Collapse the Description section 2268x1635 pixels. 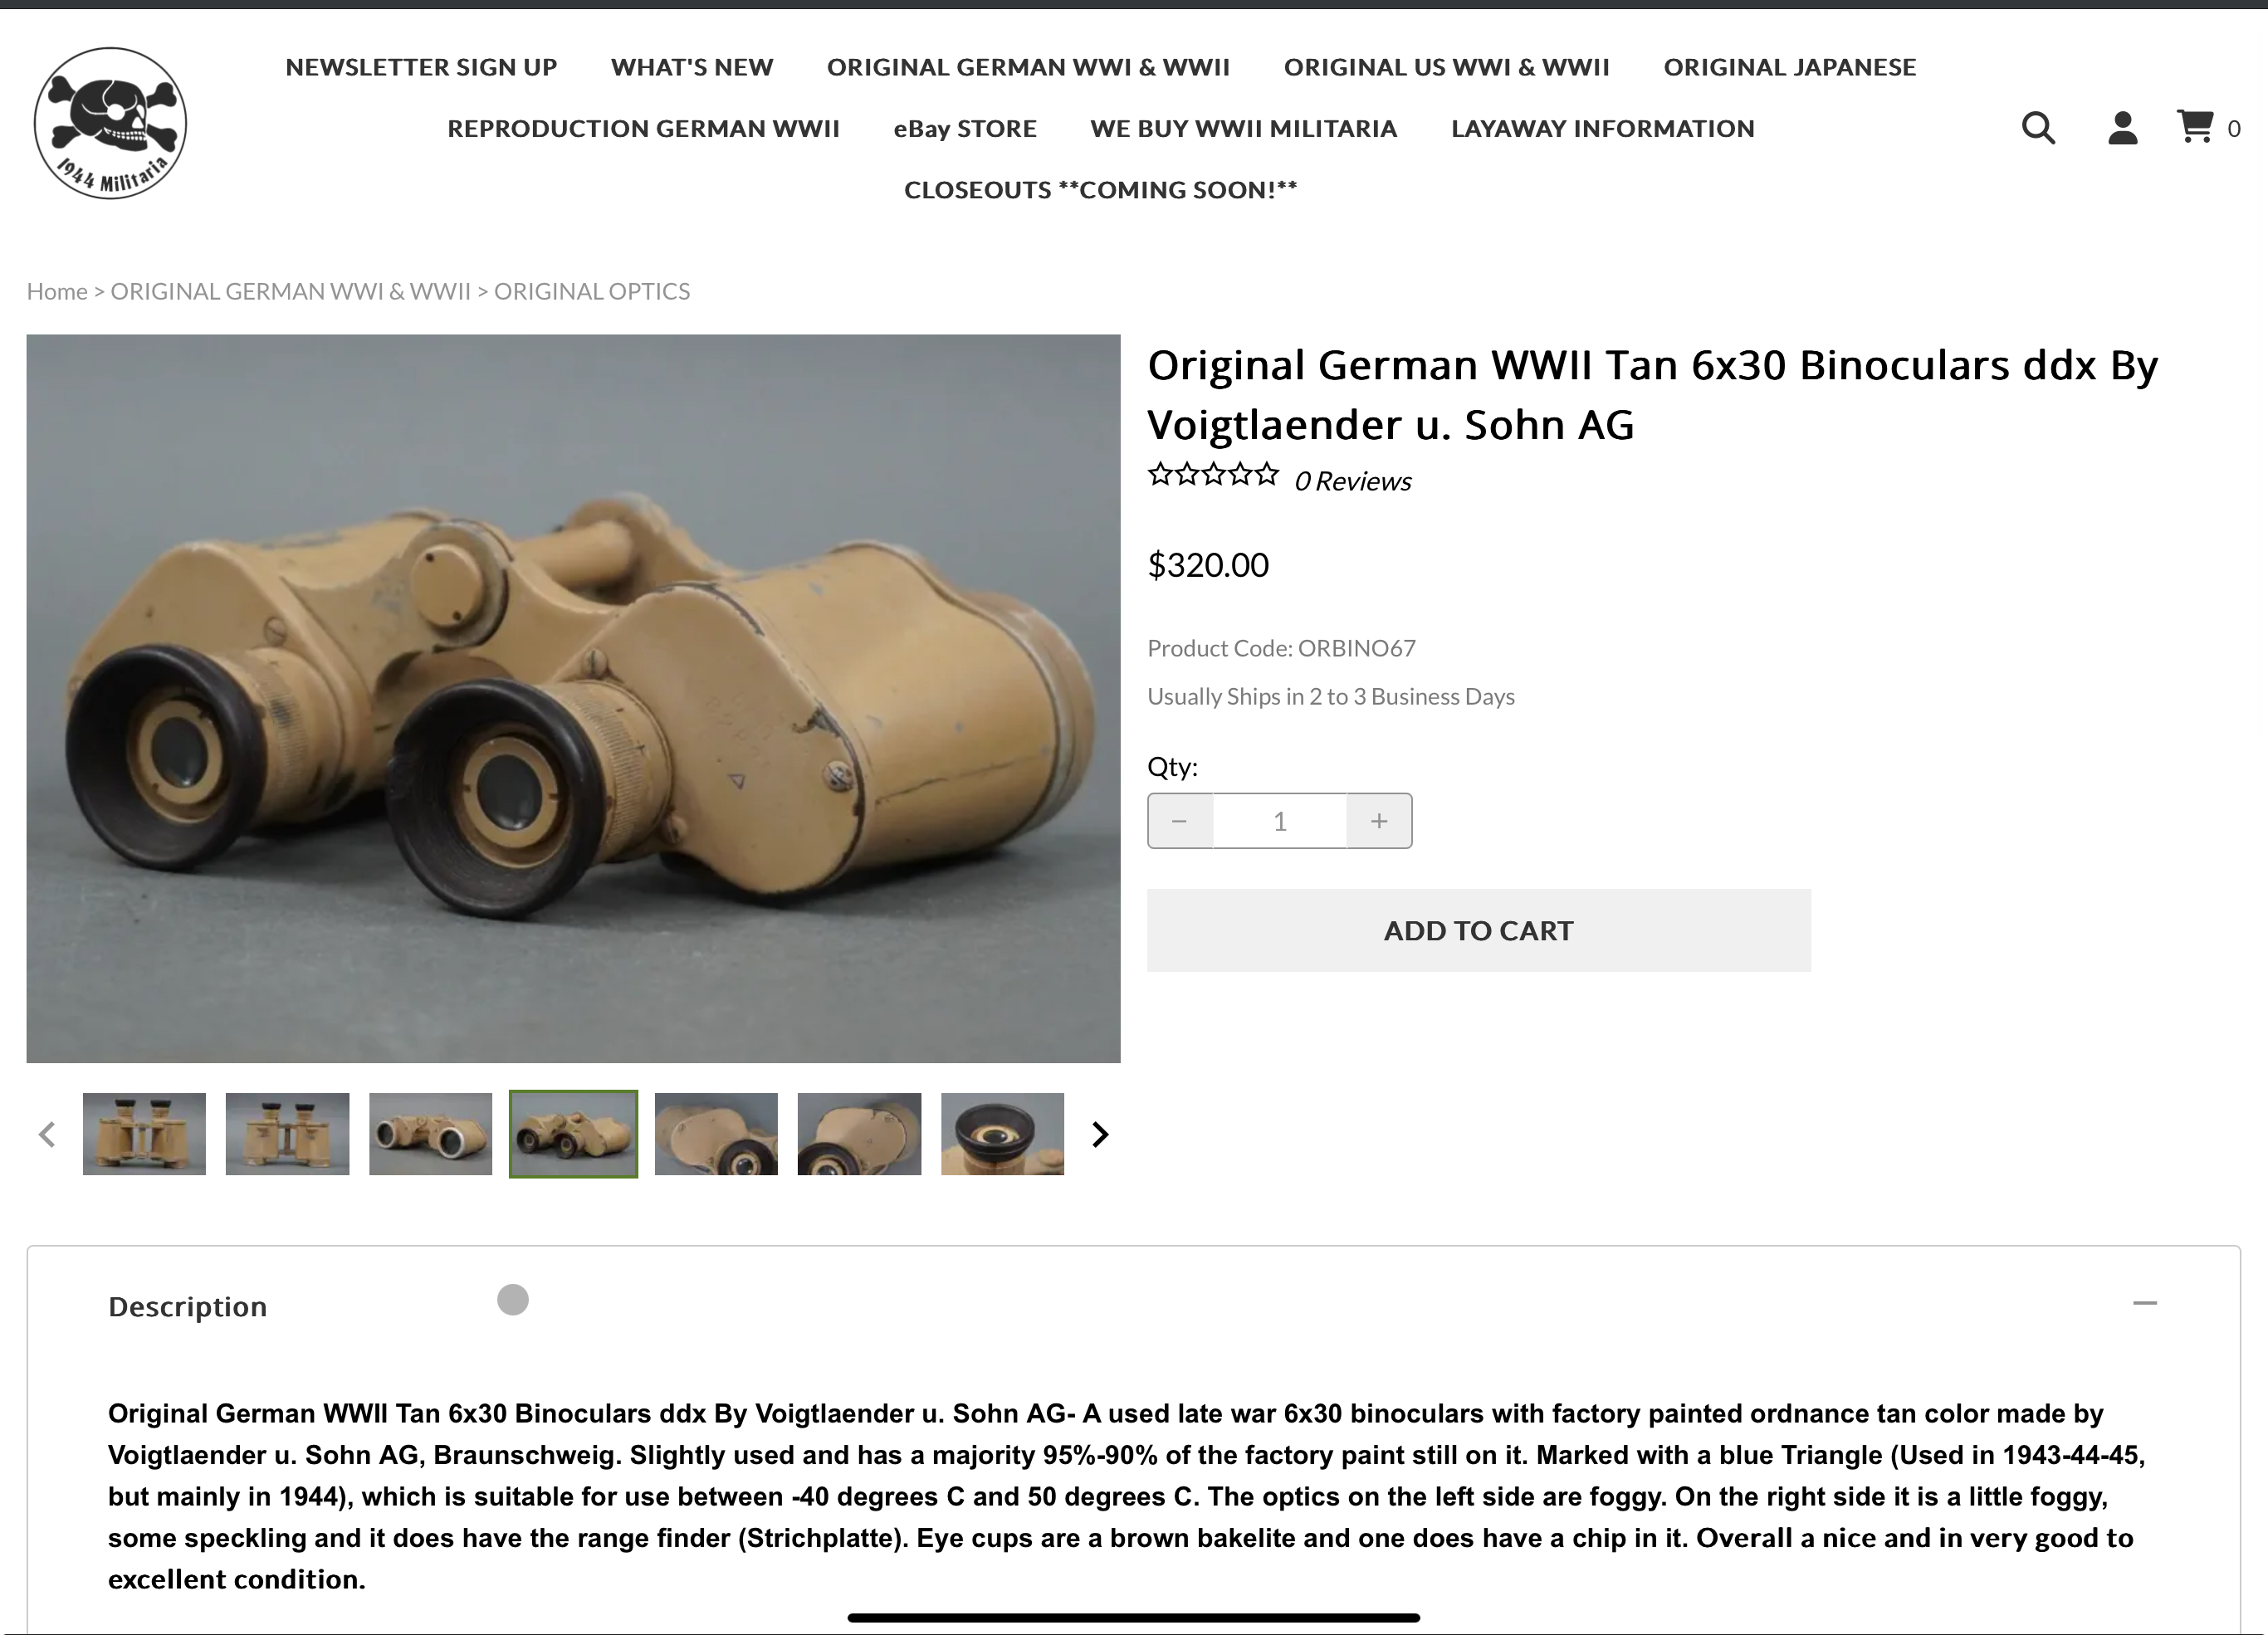pyautogui.click(x=2144, y=1303)
